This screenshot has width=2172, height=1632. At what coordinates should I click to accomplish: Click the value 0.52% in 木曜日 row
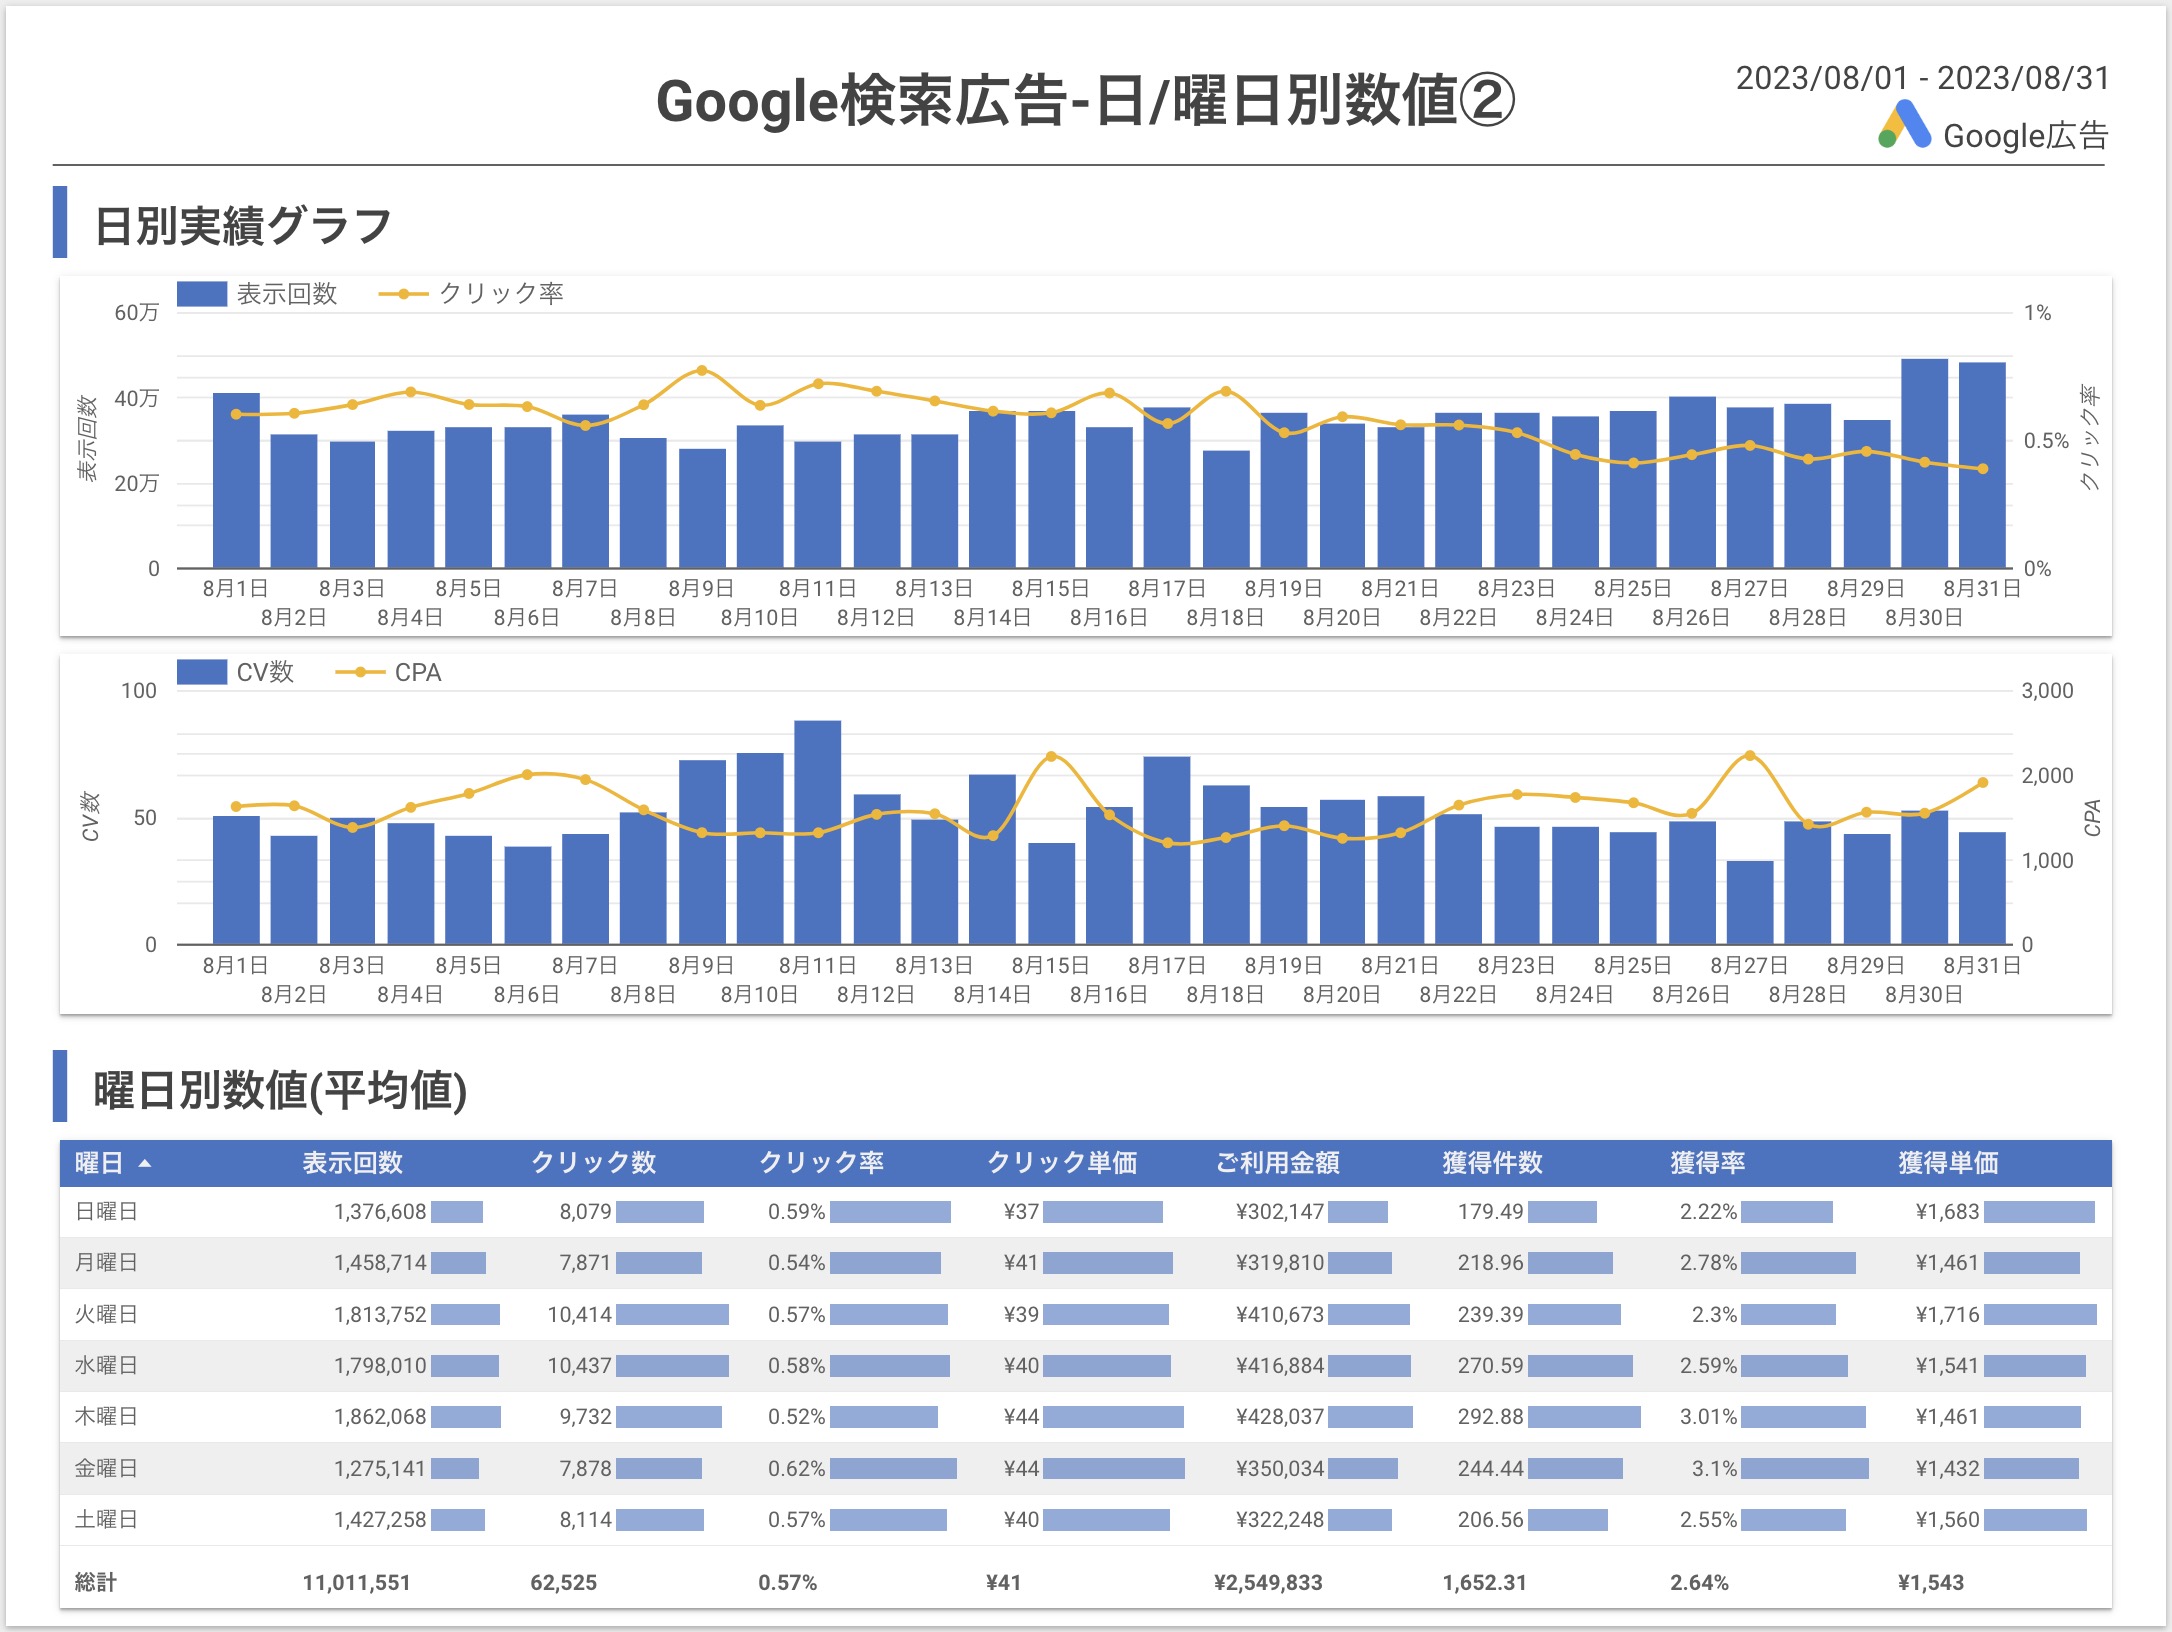pos(797,1417)
